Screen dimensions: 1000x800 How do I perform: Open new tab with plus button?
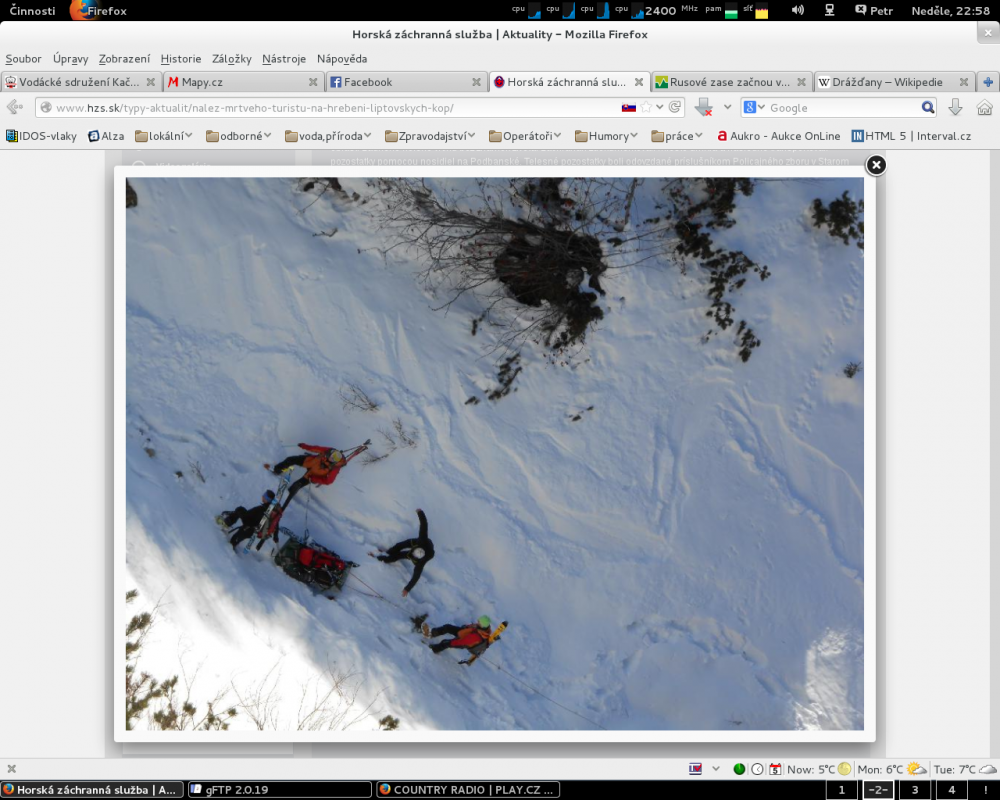(988, 82)
